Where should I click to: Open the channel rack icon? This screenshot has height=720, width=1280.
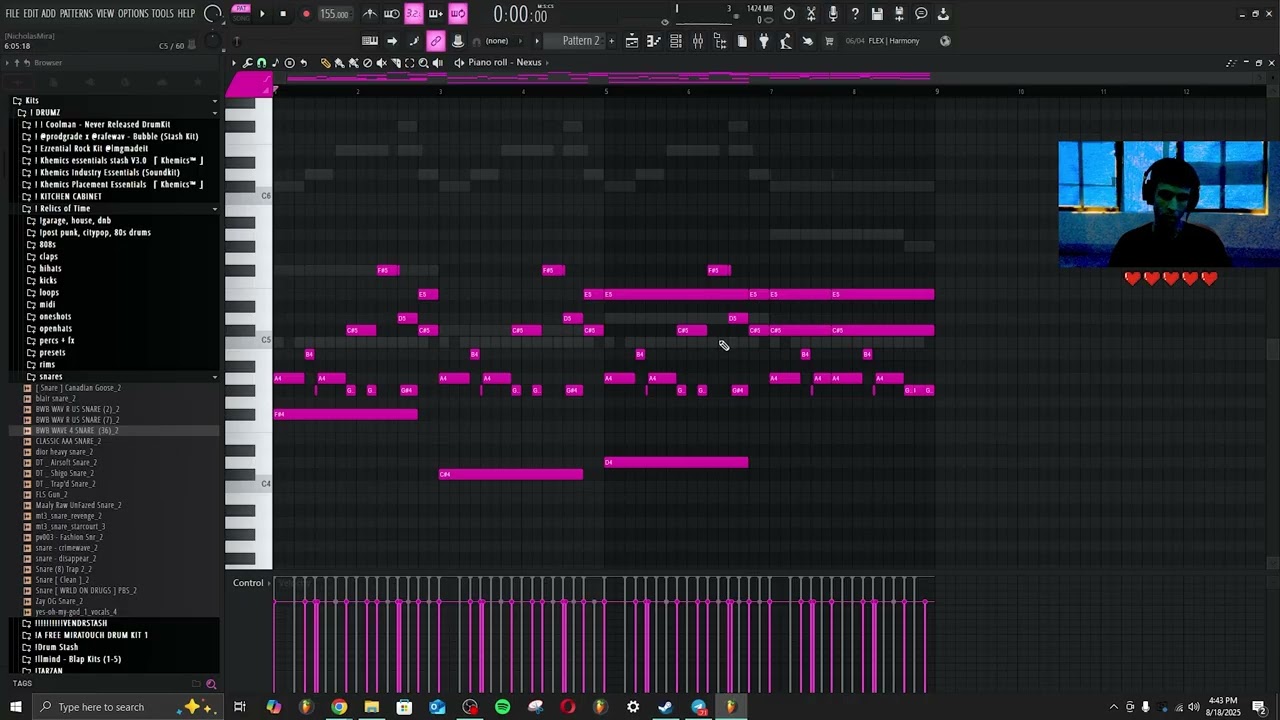(x=676, y=41)
